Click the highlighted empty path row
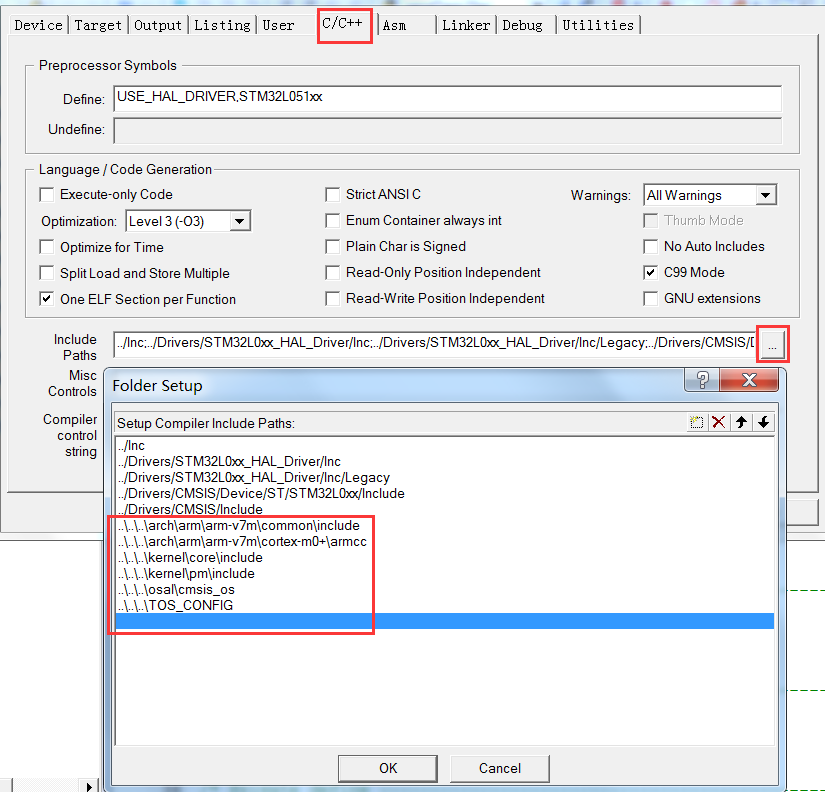The image size is (825, 792). coord(445,621)
